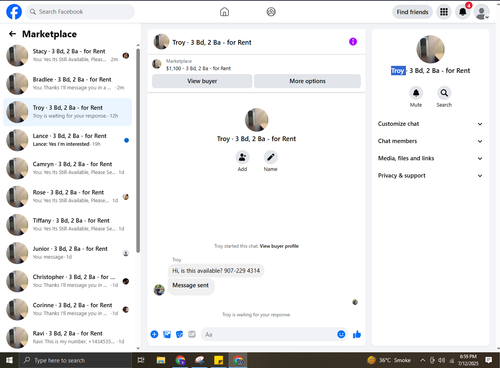Choose a sticker icon in composer
500x368 pixels.
point(179,334)
